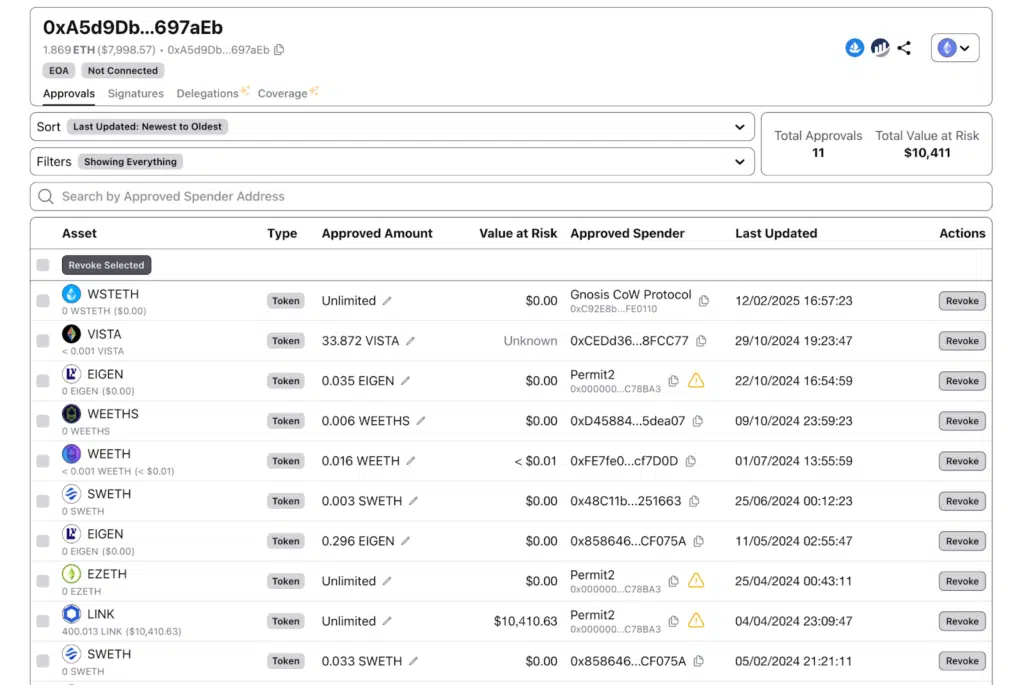Screen dimensions: 1024x685
Task: Switch to the Signatures tab
Action: point(135,93)
